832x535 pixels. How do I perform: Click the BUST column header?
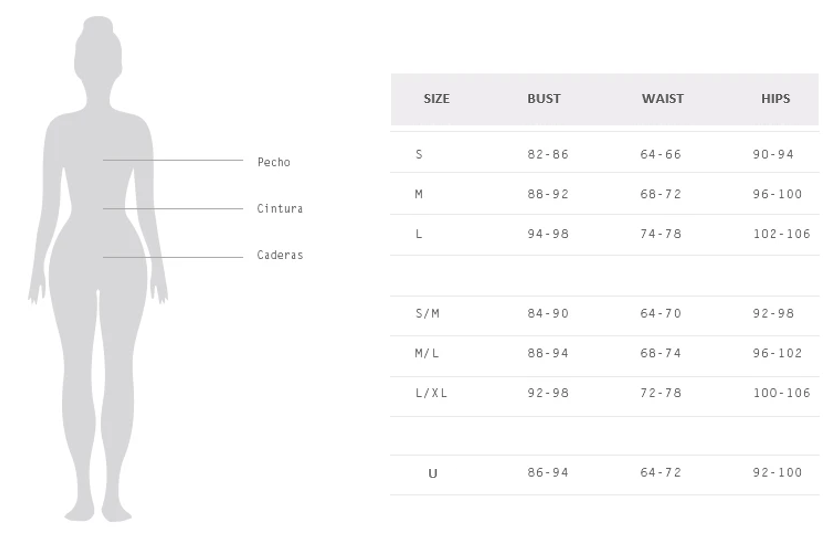[544, 99]
